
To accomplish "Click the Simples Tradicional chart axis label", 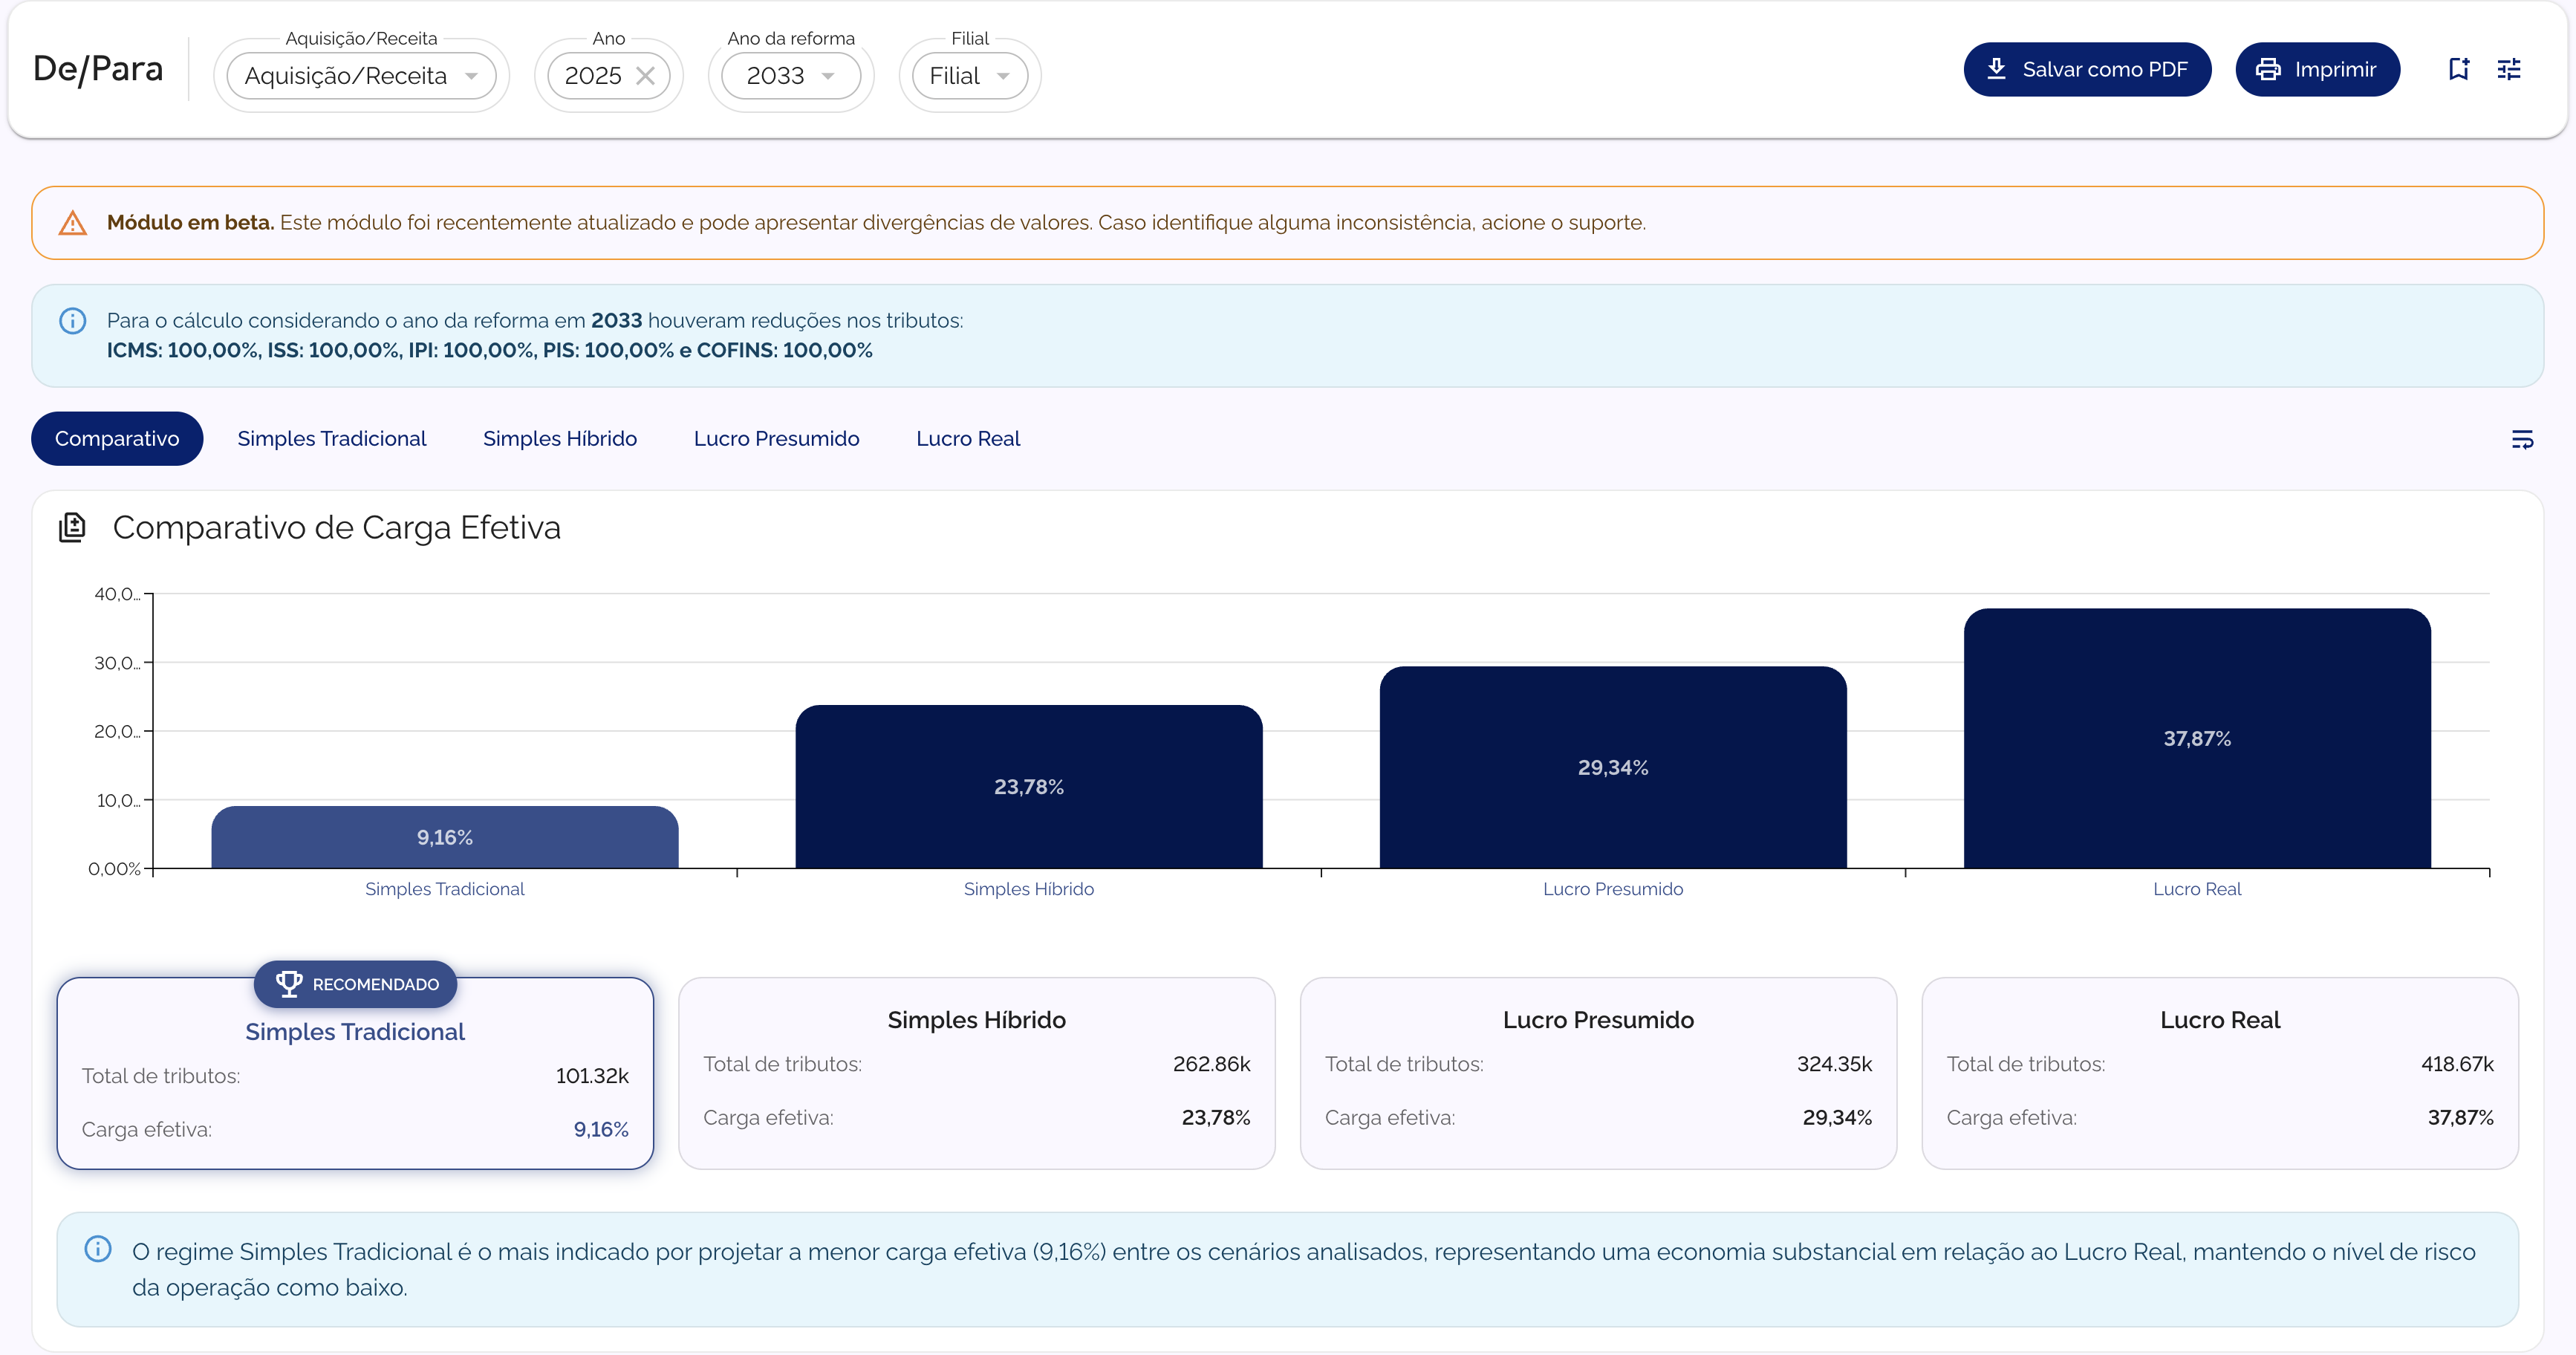I will [x=445, y=889].
